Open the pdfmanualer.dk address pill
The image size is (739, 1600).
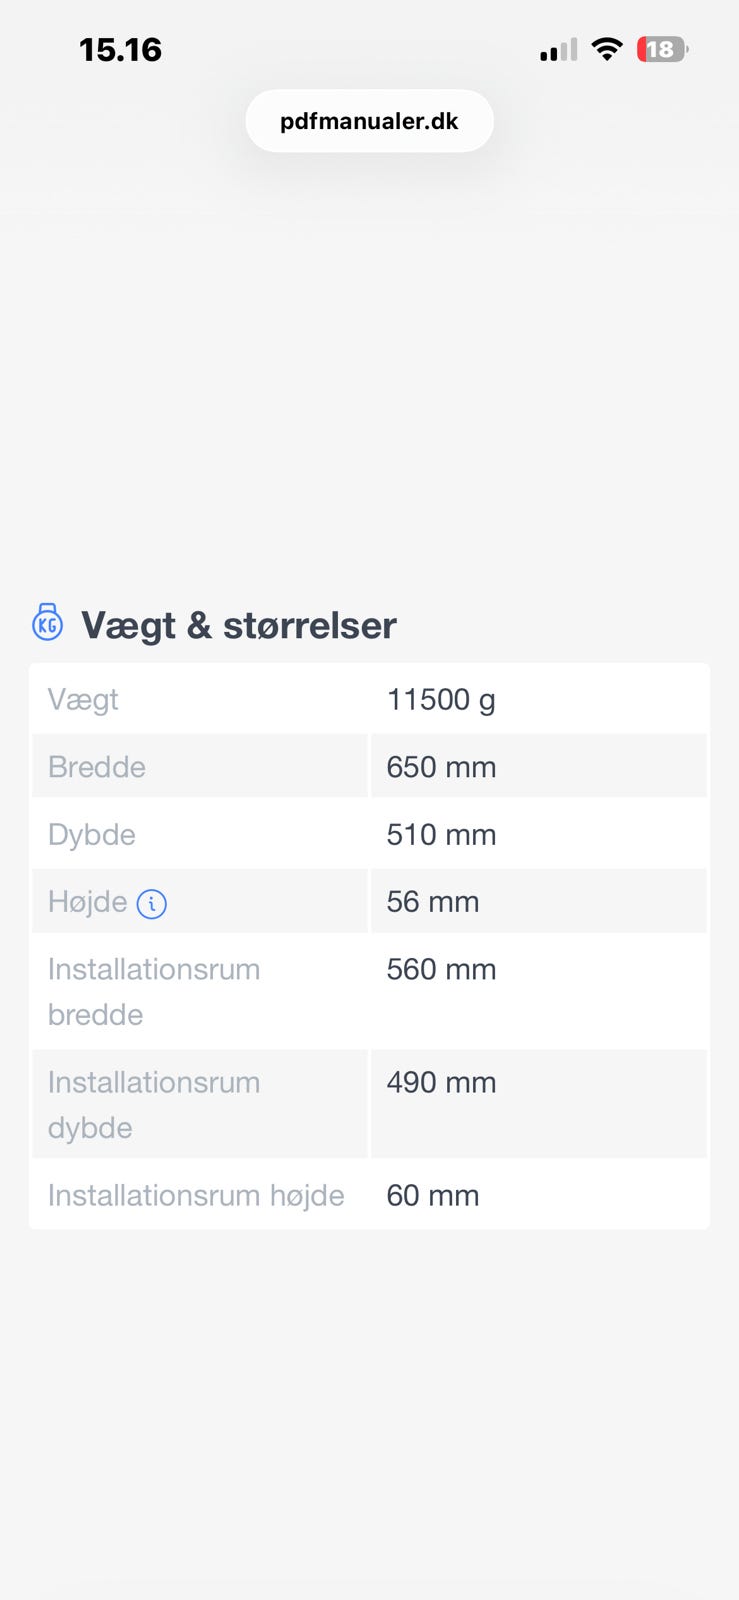click(369, 121)
